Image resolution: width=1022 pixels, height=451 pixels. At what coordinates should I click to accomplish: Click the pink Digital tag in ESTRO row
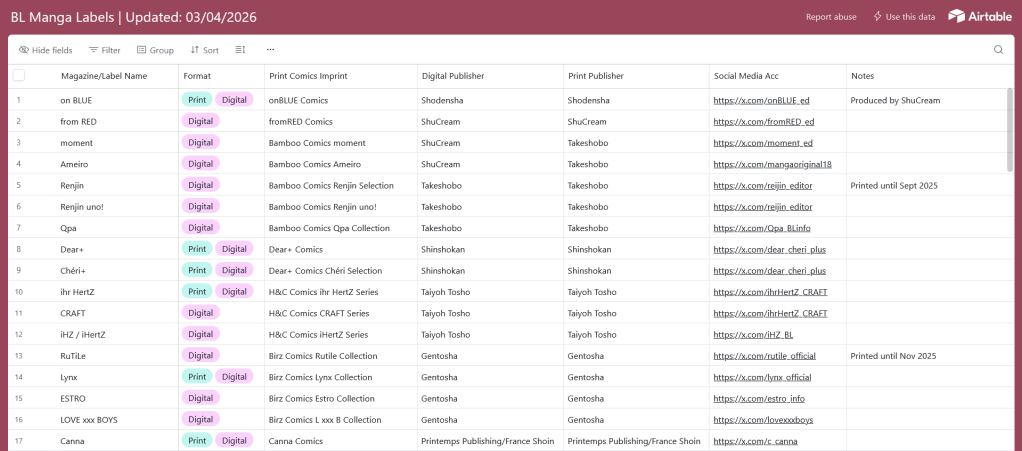pyautogui.click(x=200, y=398)
